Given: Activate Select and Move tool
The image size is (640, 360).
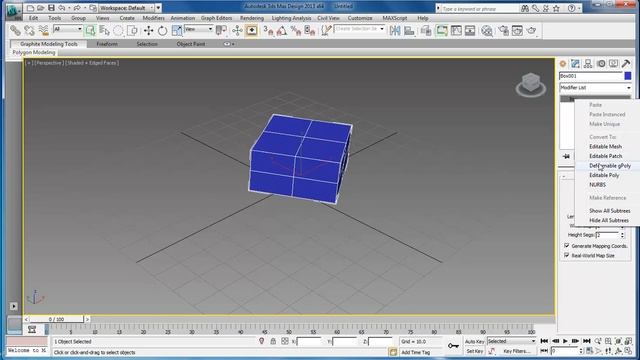Looking at the screenshot, I should (149, 30).
